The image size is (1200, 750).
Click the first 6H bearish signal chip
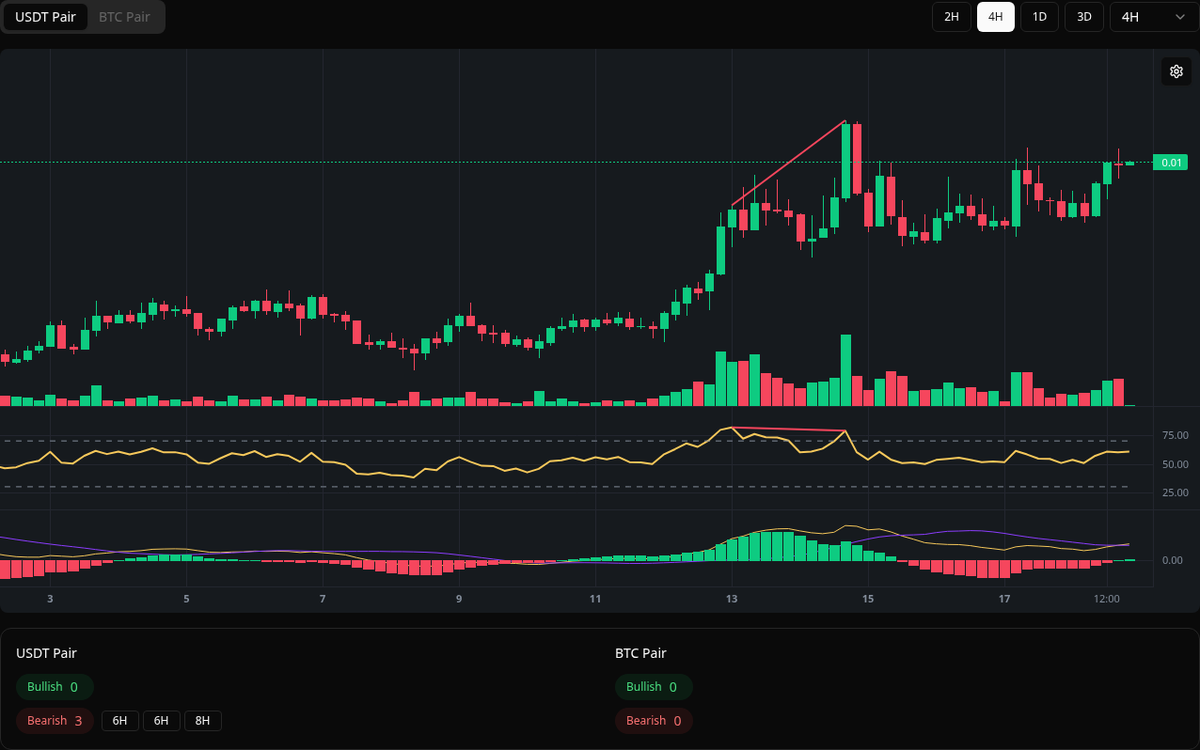[x=119, y=720]
